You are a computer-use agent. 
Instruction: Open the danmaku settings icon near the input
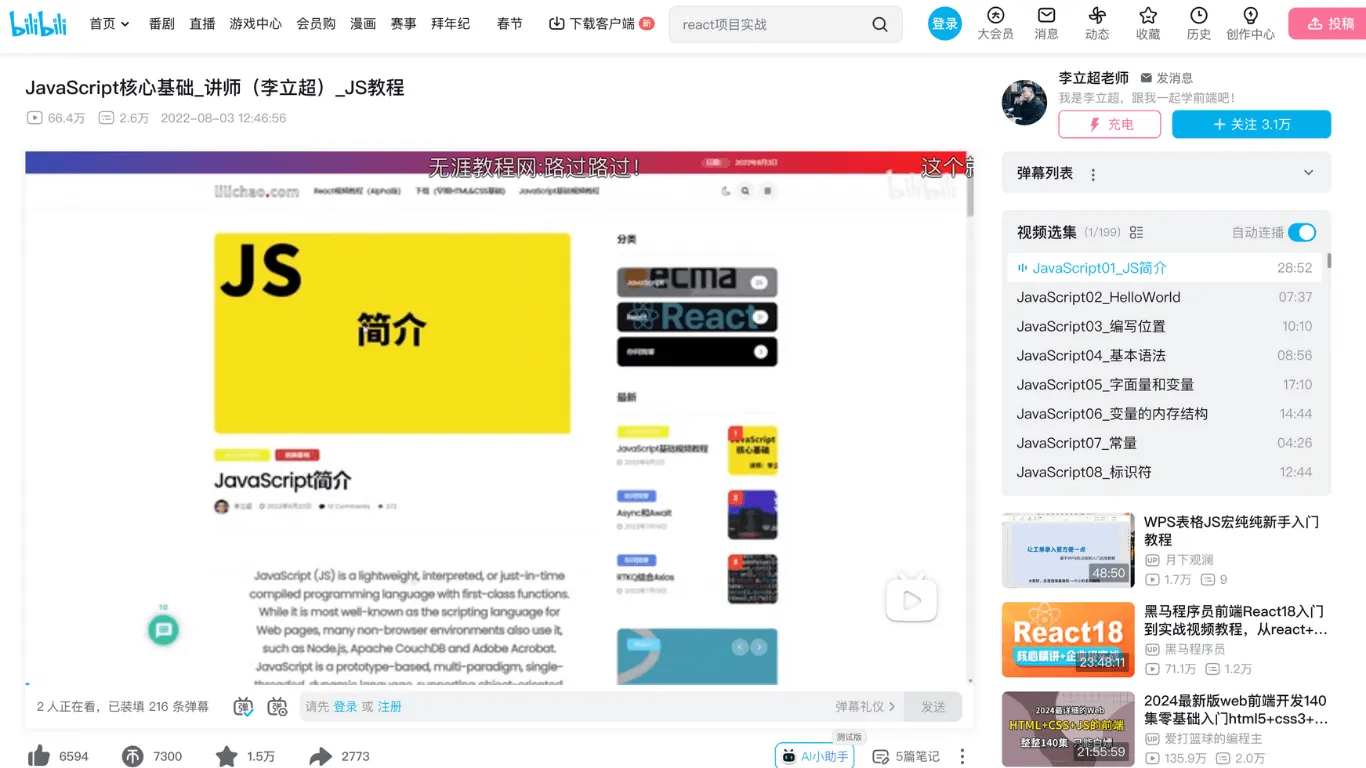pos(278,706)
